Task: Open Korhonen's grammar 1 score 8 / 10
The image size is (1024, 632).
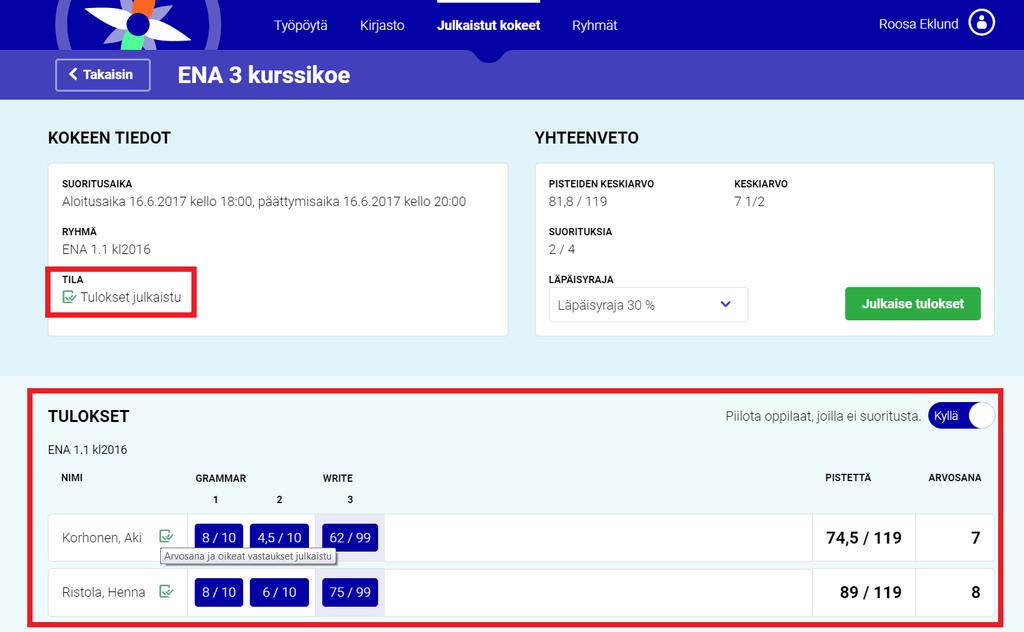Action: coord(219,537)
